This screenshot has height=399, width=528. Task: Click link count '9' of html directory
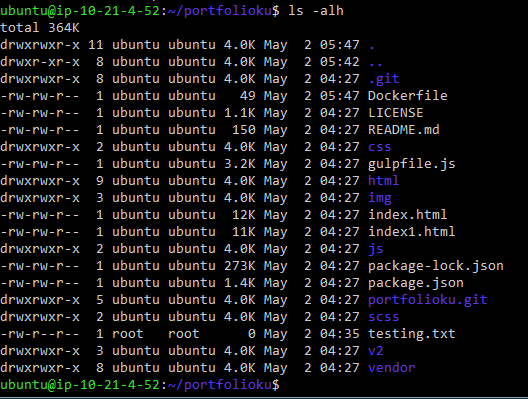(x=100, y=181)
